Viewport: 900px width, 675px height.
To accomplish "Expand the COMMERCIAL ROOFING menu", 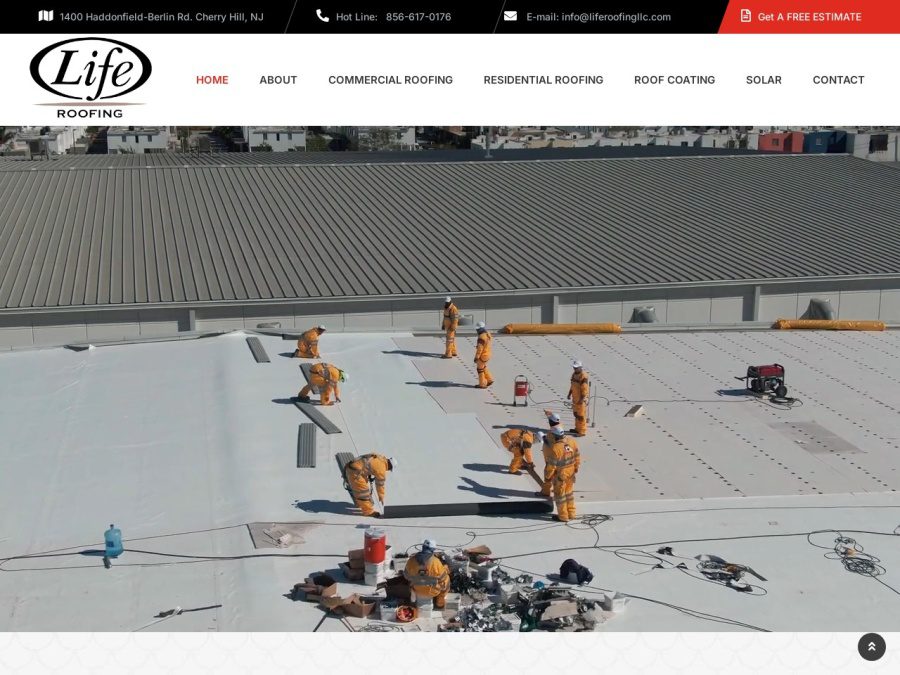I will 390,80.
